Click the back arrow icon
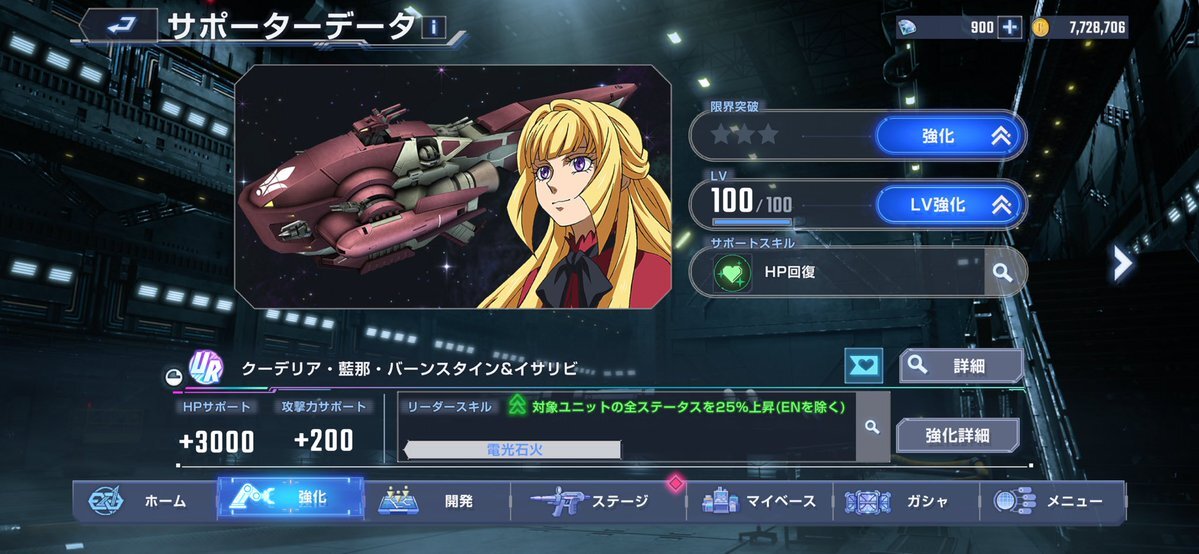This screenshot has width=1199, height=554. [x=118, y=25]
